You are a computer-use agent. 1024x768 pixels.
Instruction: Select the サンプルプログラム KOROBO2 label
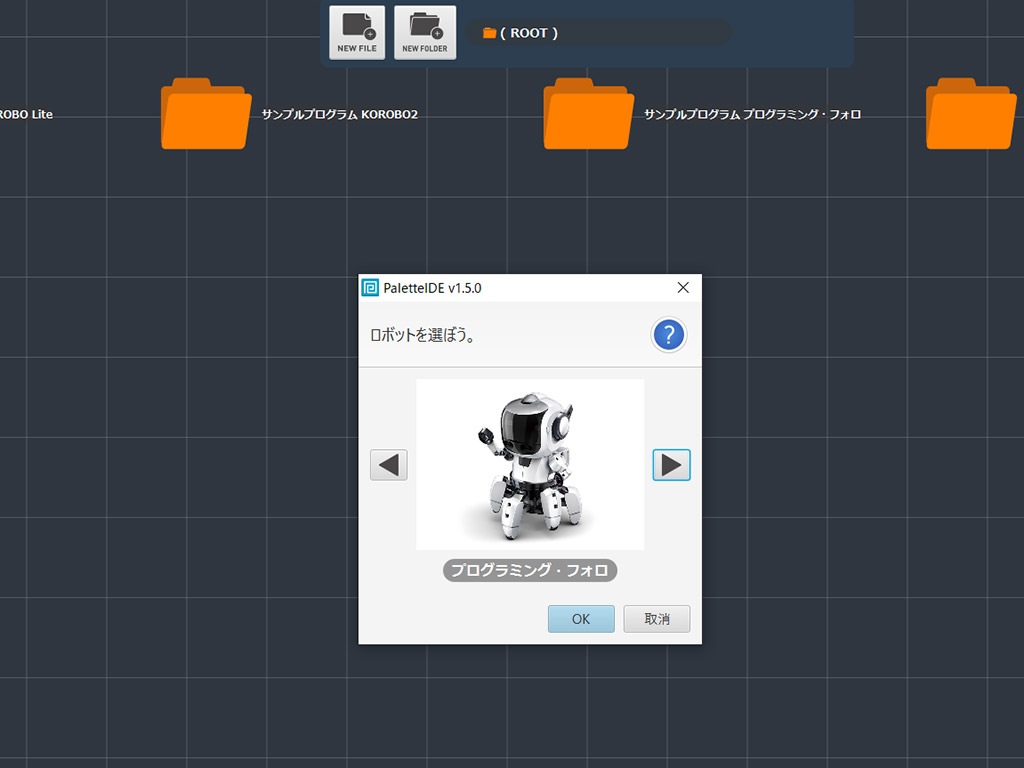coord(340,114)
